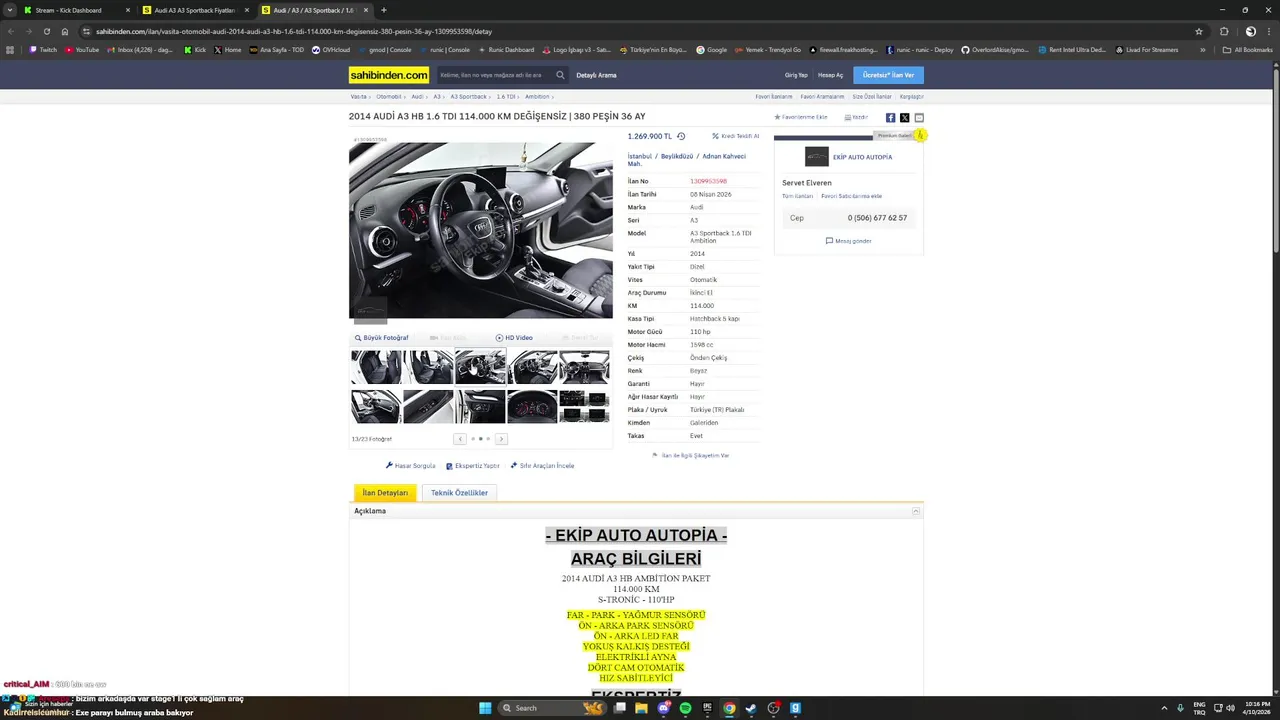Click Tüm İlanları seller link
The height and width of the screenshot is (720, 1280).
click(797, 196)
